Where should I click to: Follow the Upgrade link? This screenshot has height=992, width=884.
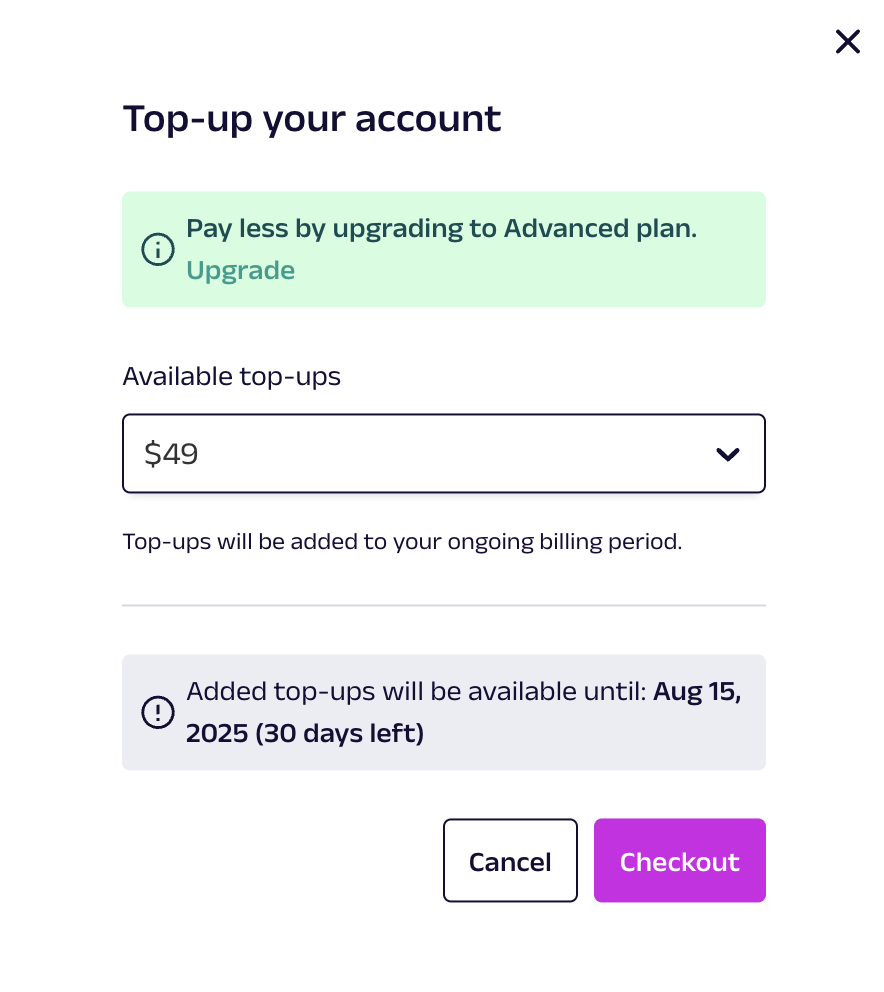point(240,271)
